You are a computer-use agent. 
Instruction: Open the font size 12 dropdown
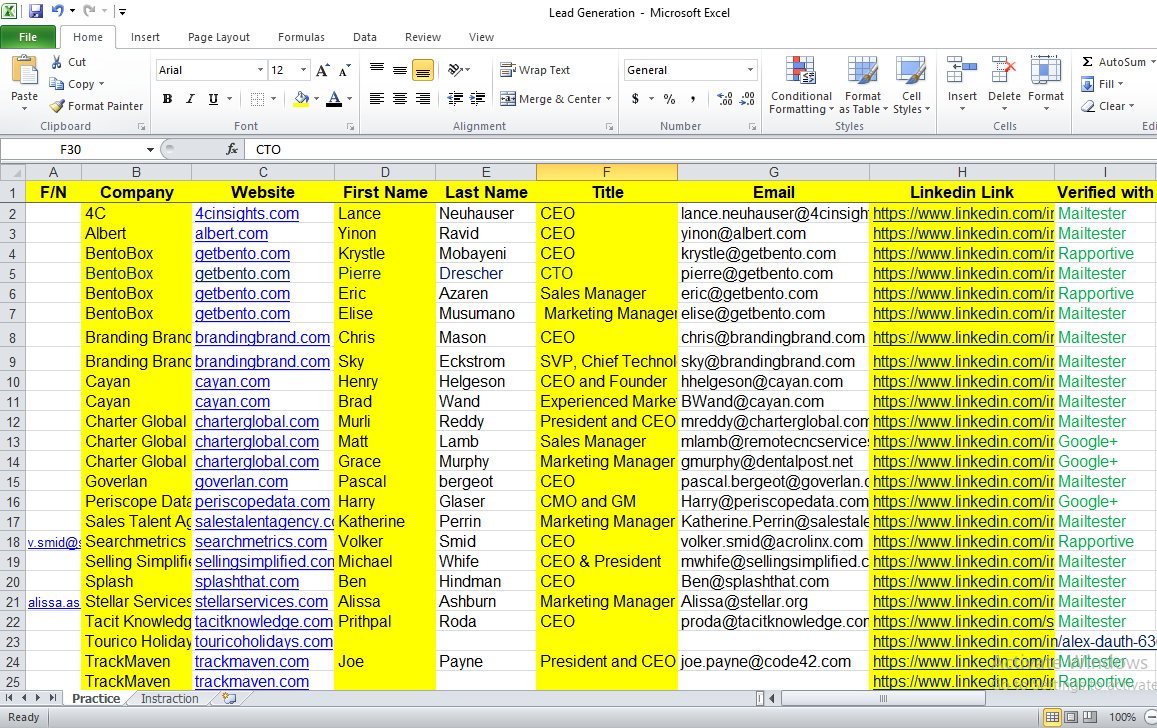point(303,70)
